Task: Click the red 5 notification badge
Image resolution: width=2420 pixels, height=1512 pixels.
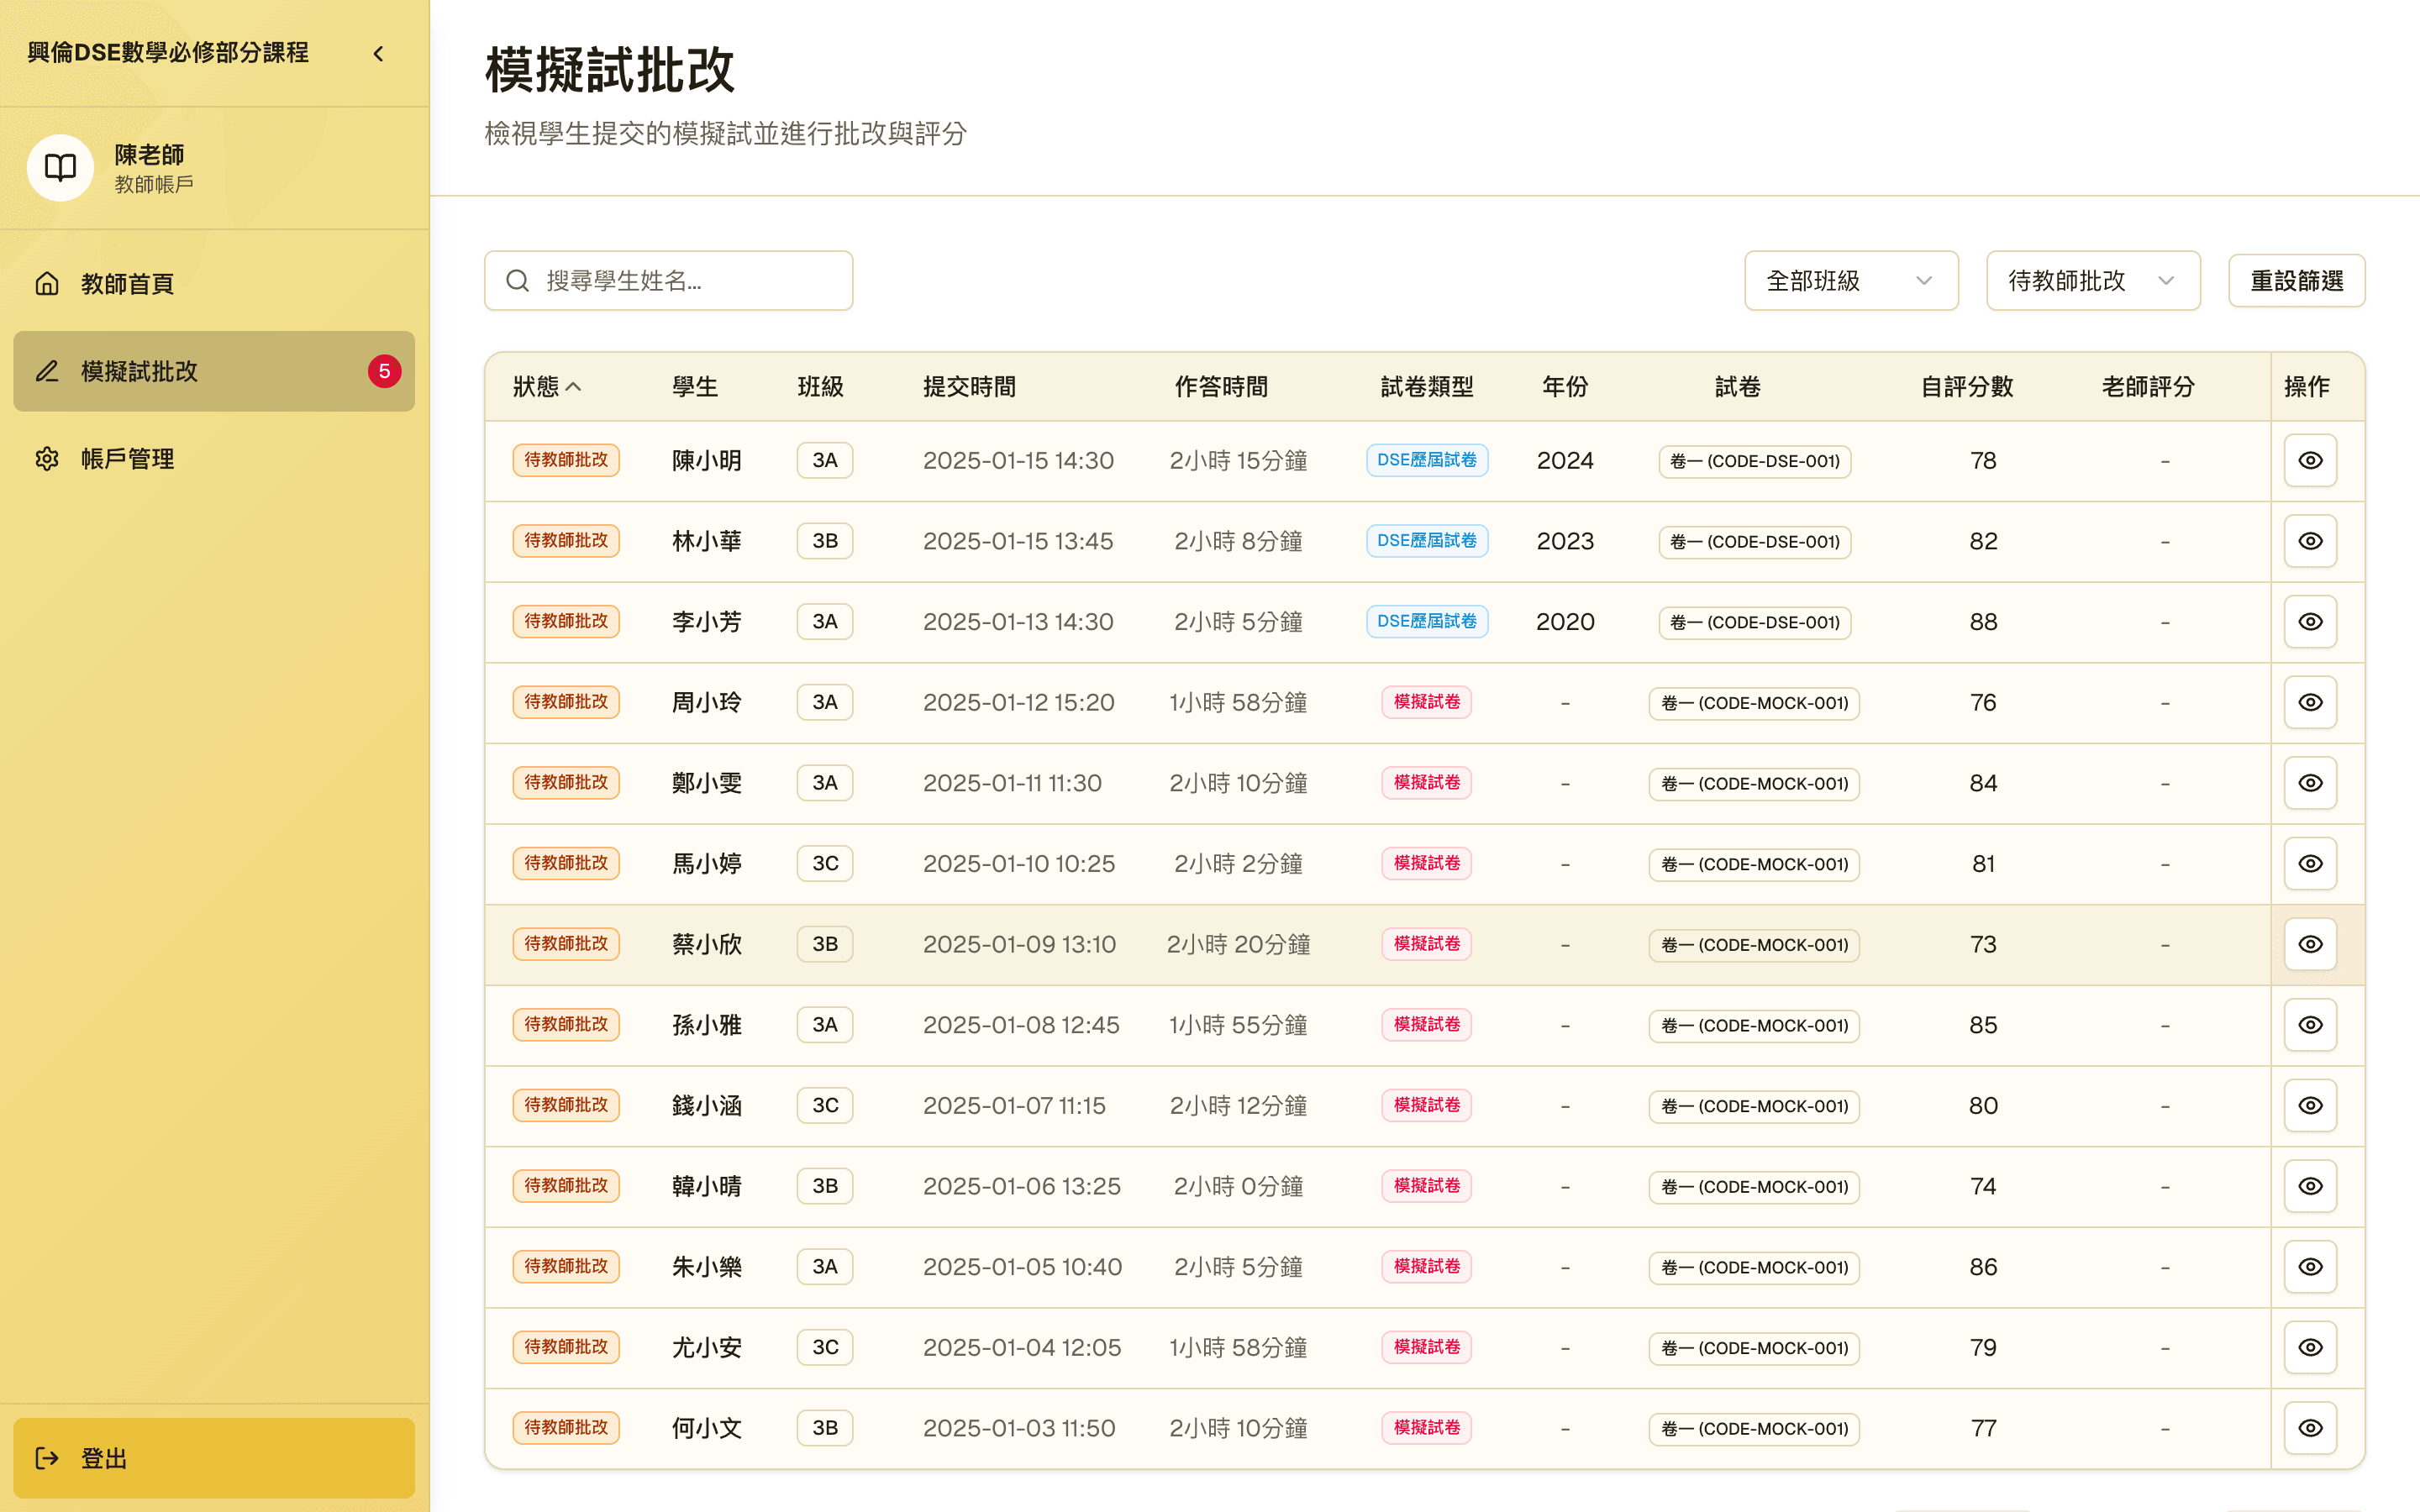Action: [x=384, y=371]
